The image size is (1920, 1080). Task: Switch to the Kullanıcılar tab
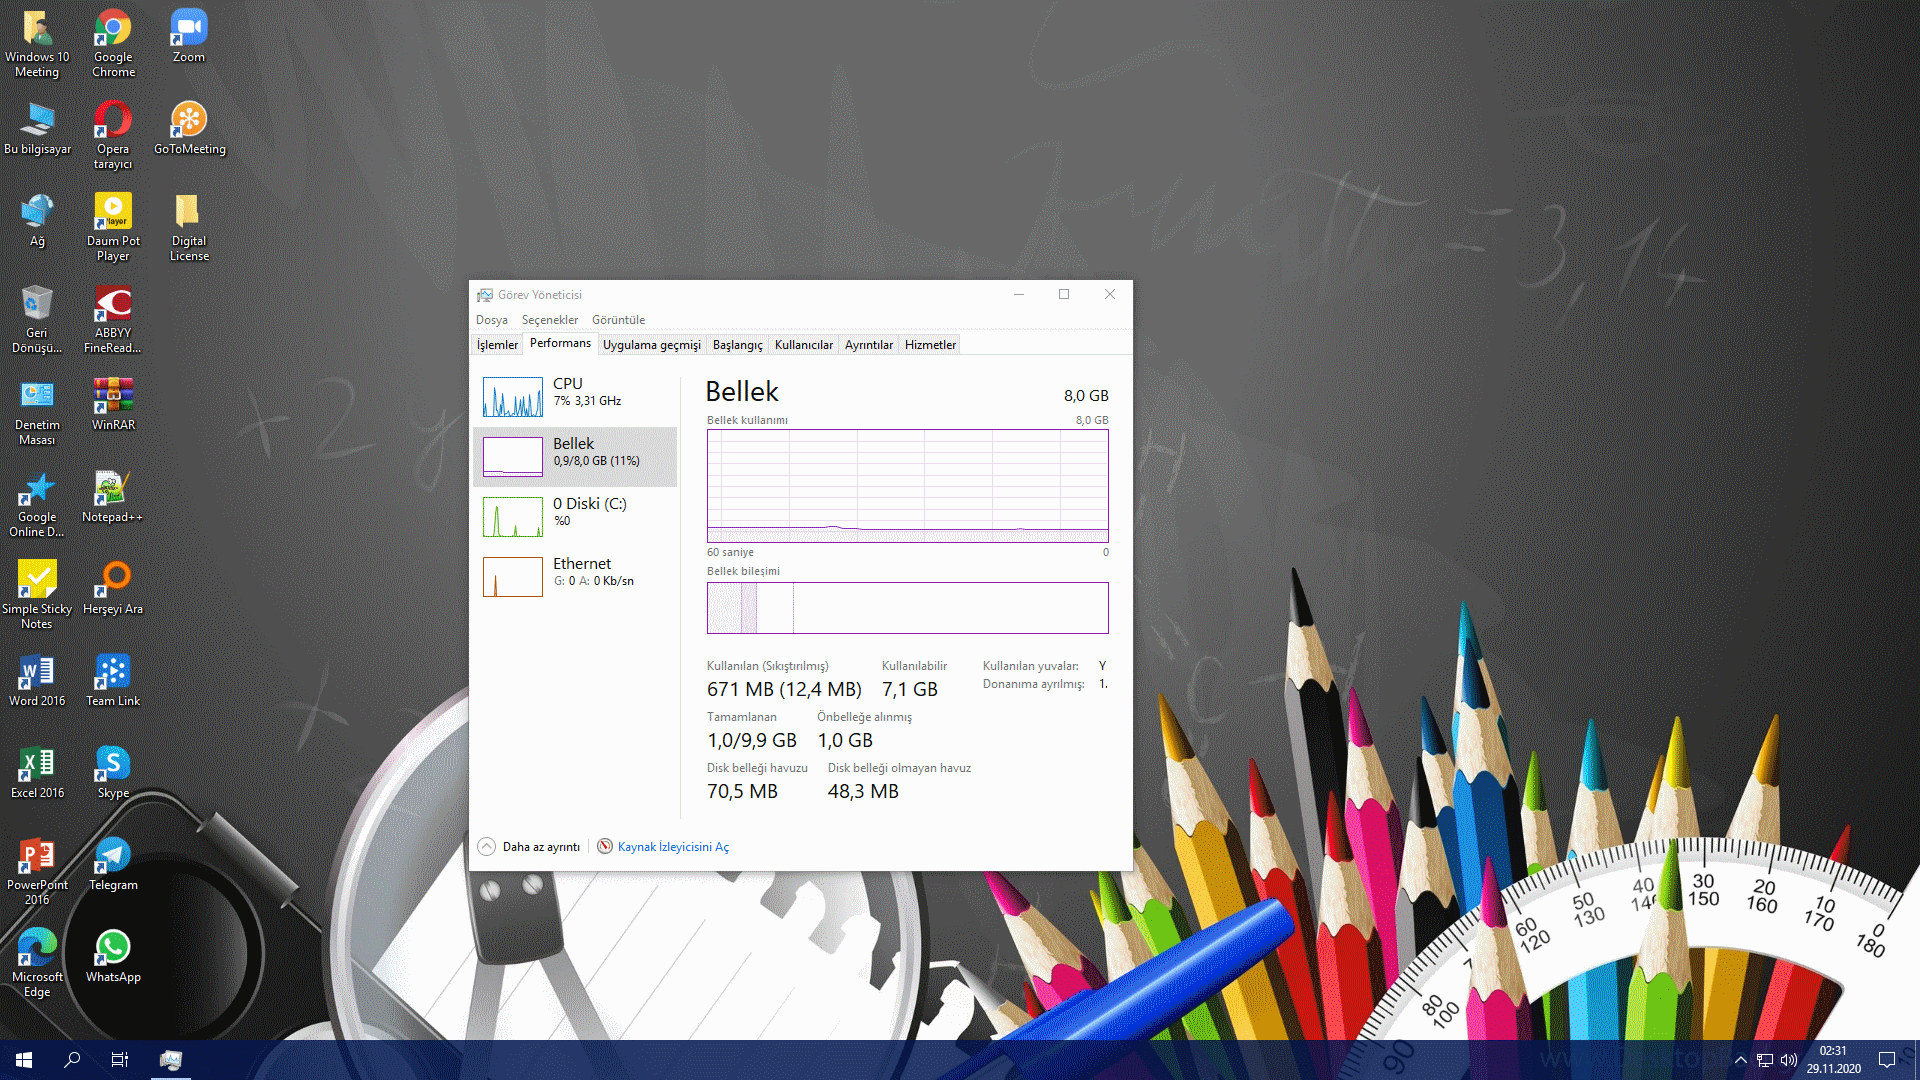[803, 345]
